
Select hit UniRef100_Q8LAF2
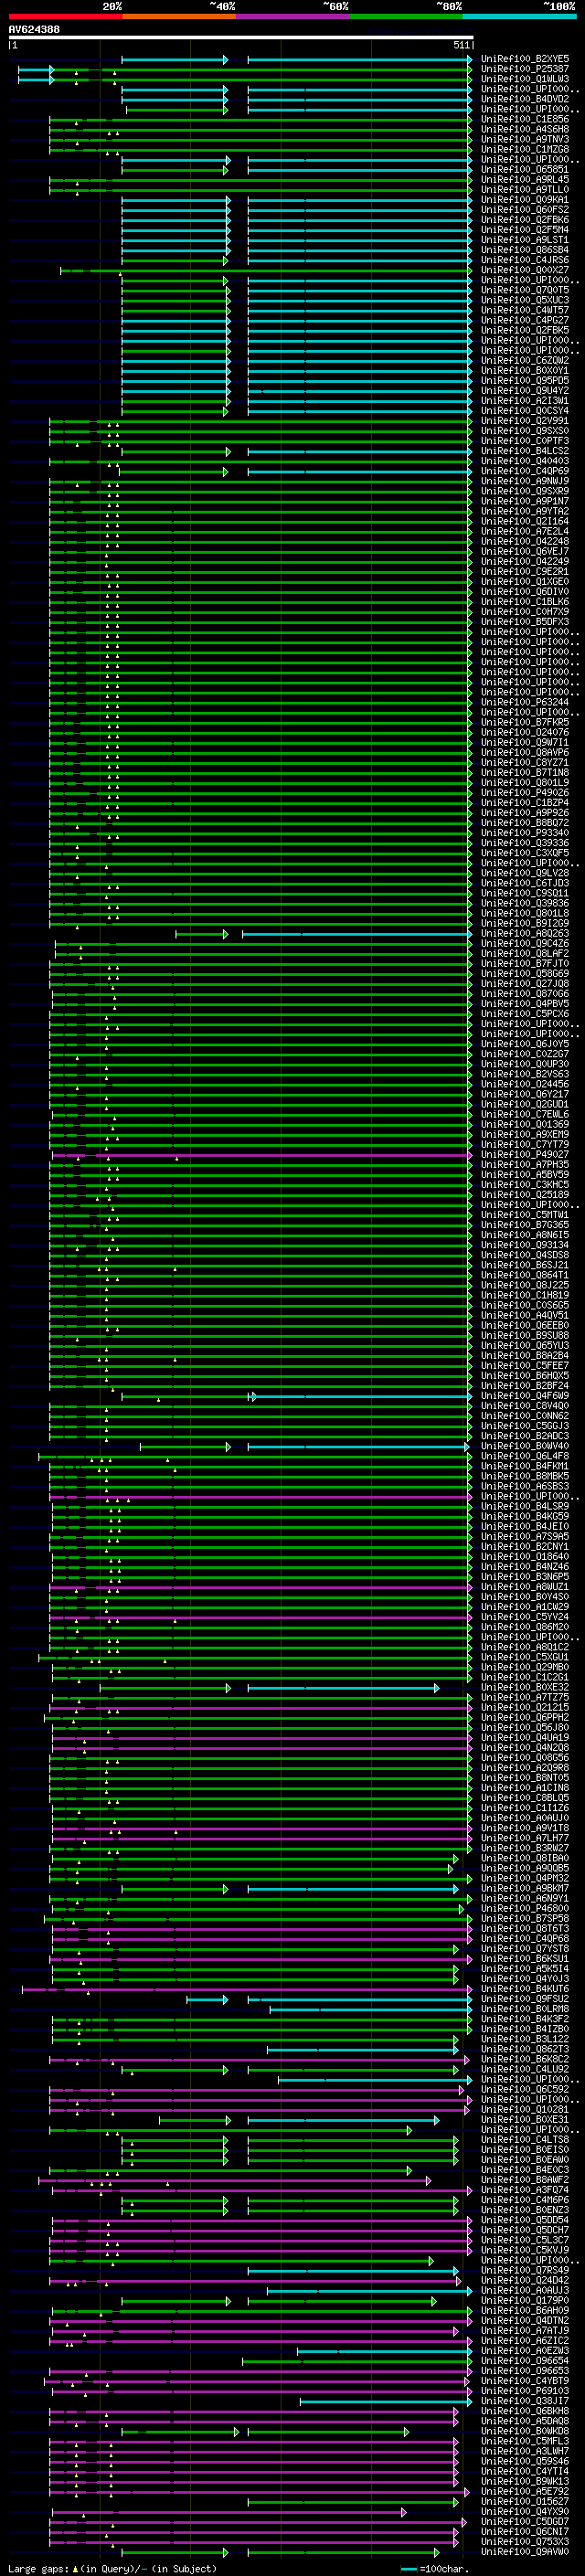pyautogui.click(x=524, y=954)
